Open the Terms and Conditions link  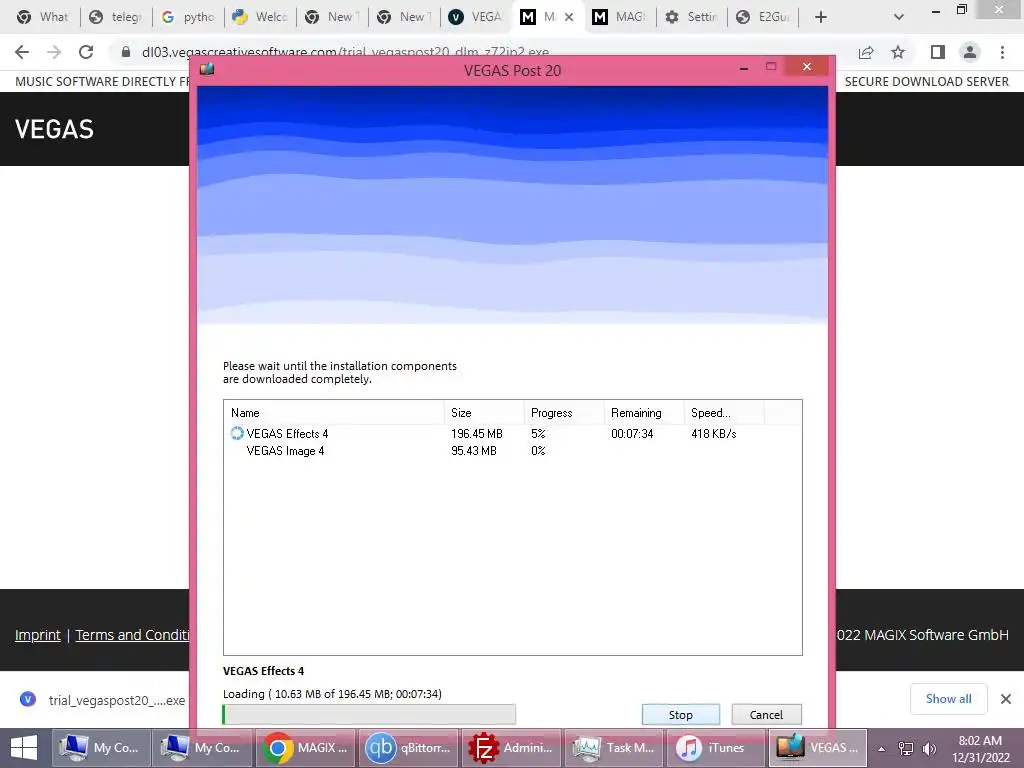[x=133, y=635]
